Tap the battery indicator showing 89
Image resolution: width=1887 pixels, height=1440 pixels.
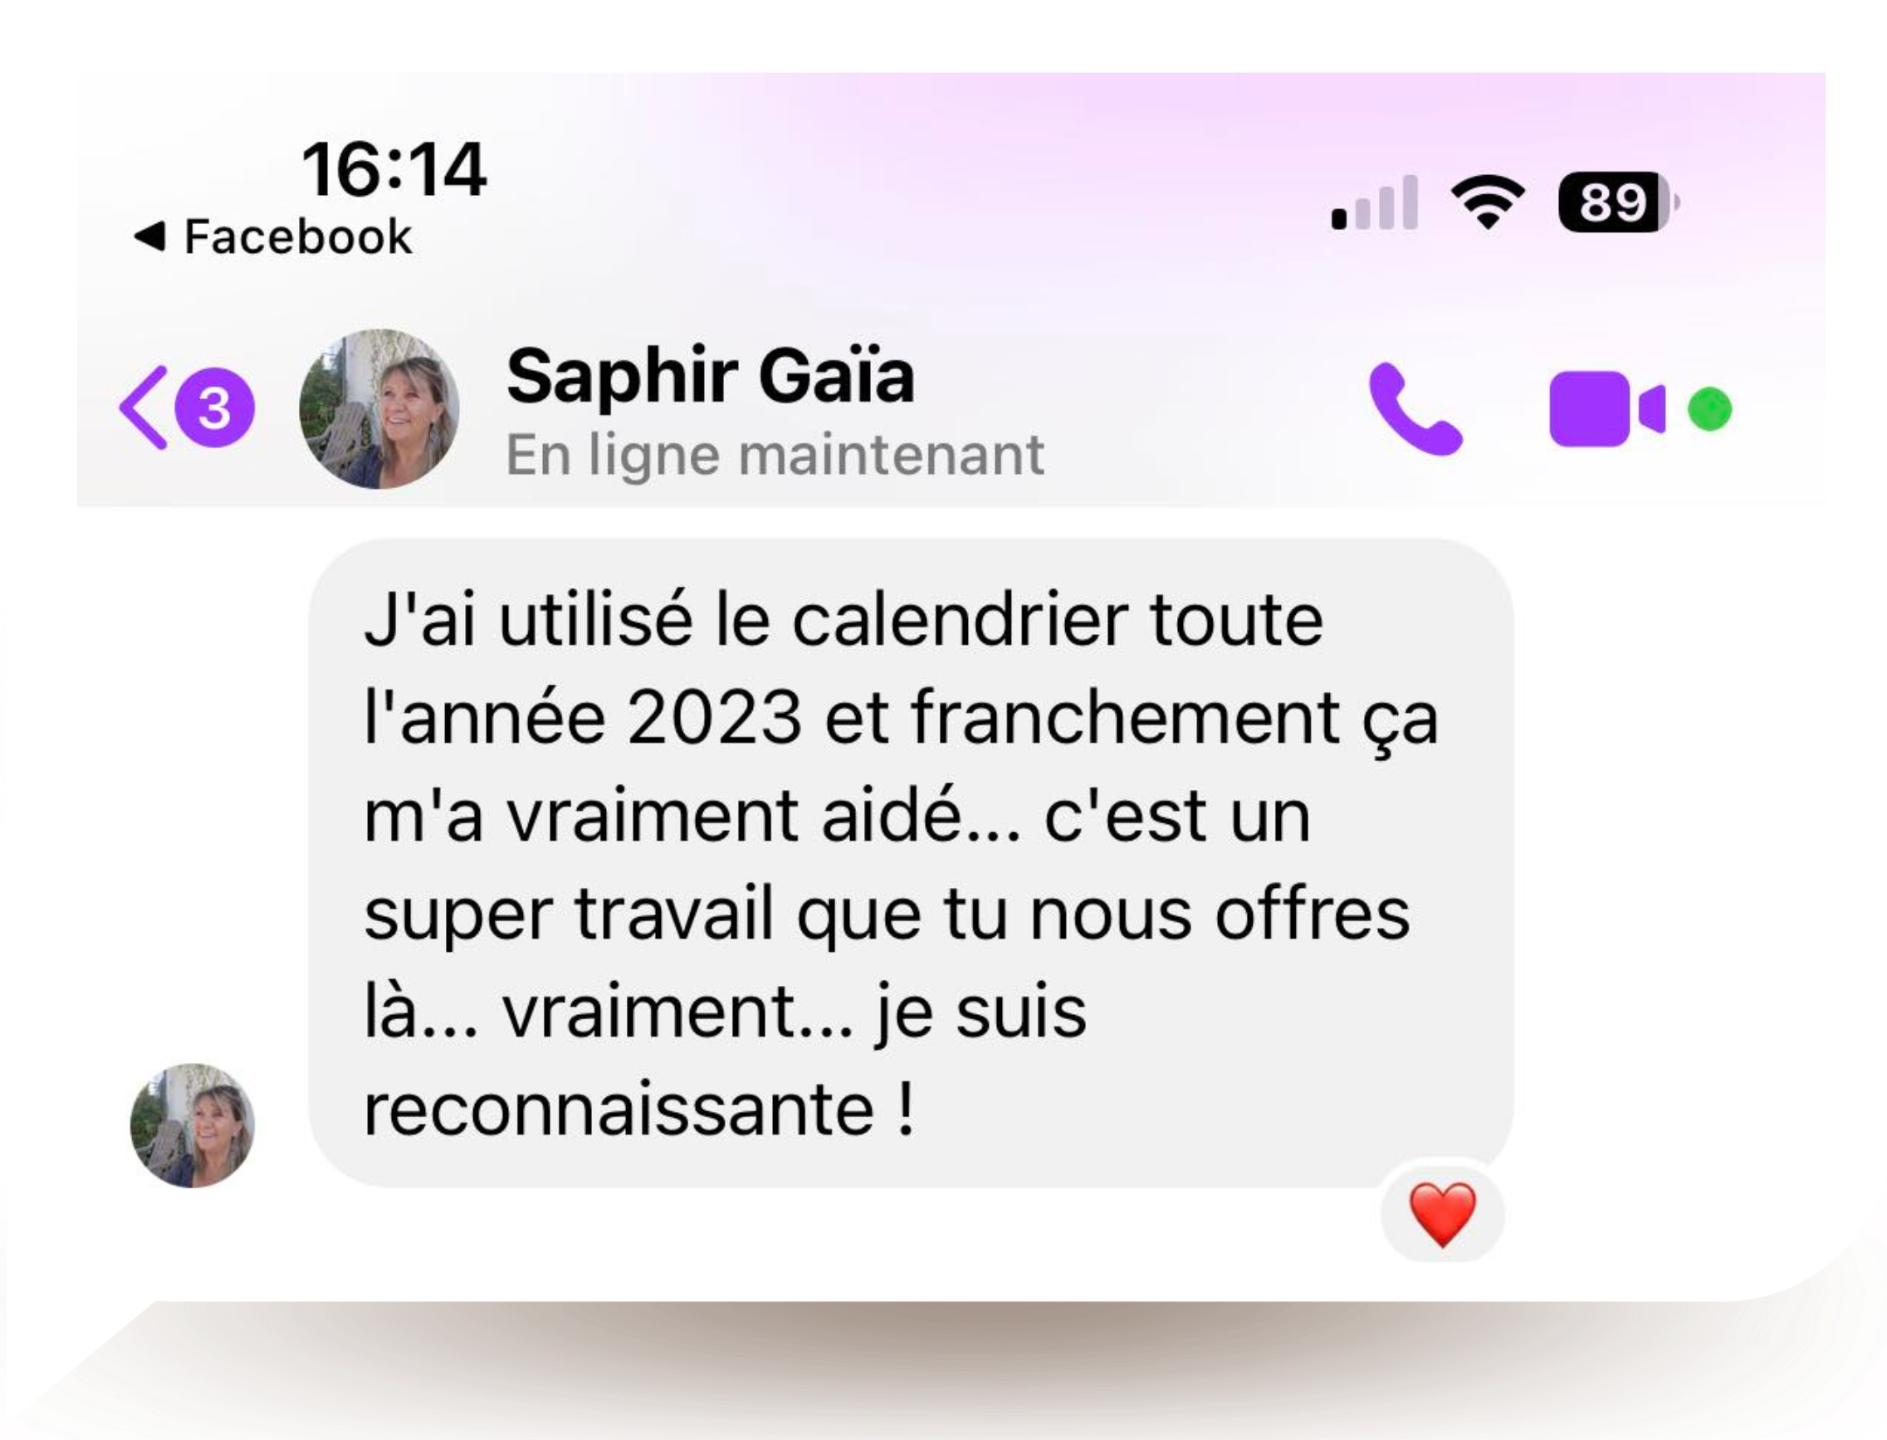click(x=1618, y=203)
